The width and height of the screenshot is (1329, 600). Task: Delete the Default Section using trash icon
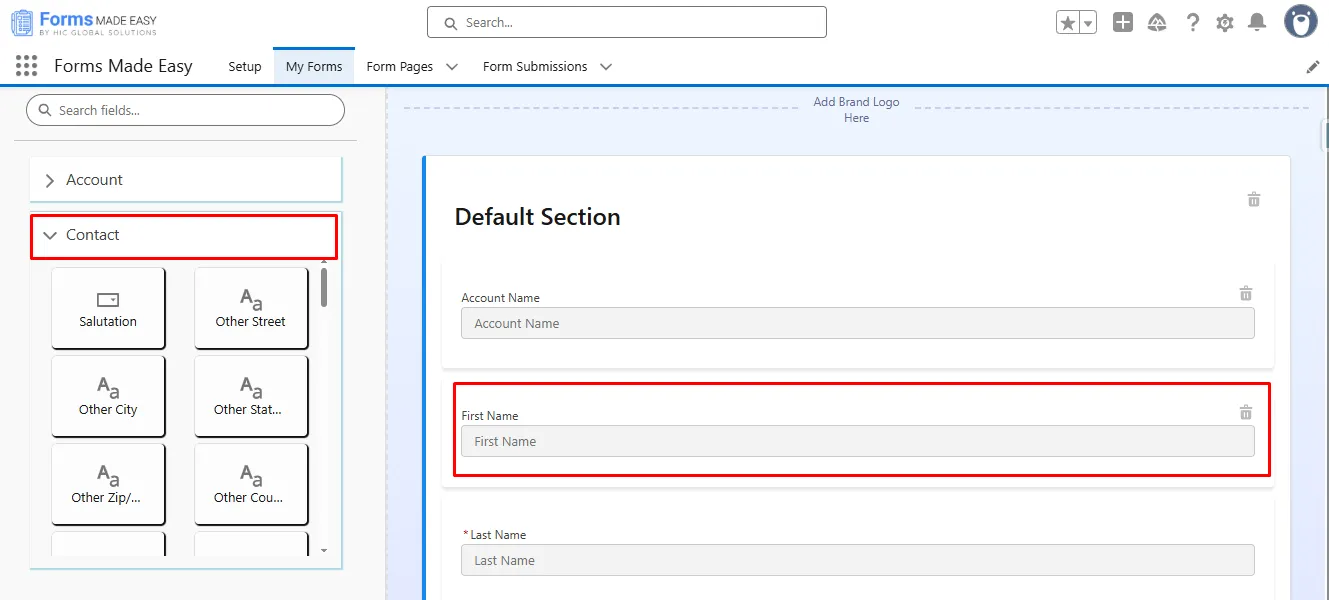(1254, 199)
